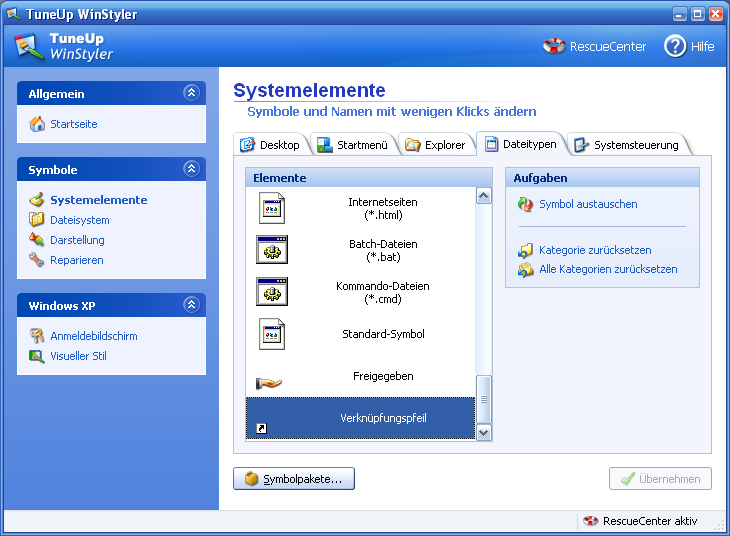Click the Freigegeben hand icon

tap(269, 383)
